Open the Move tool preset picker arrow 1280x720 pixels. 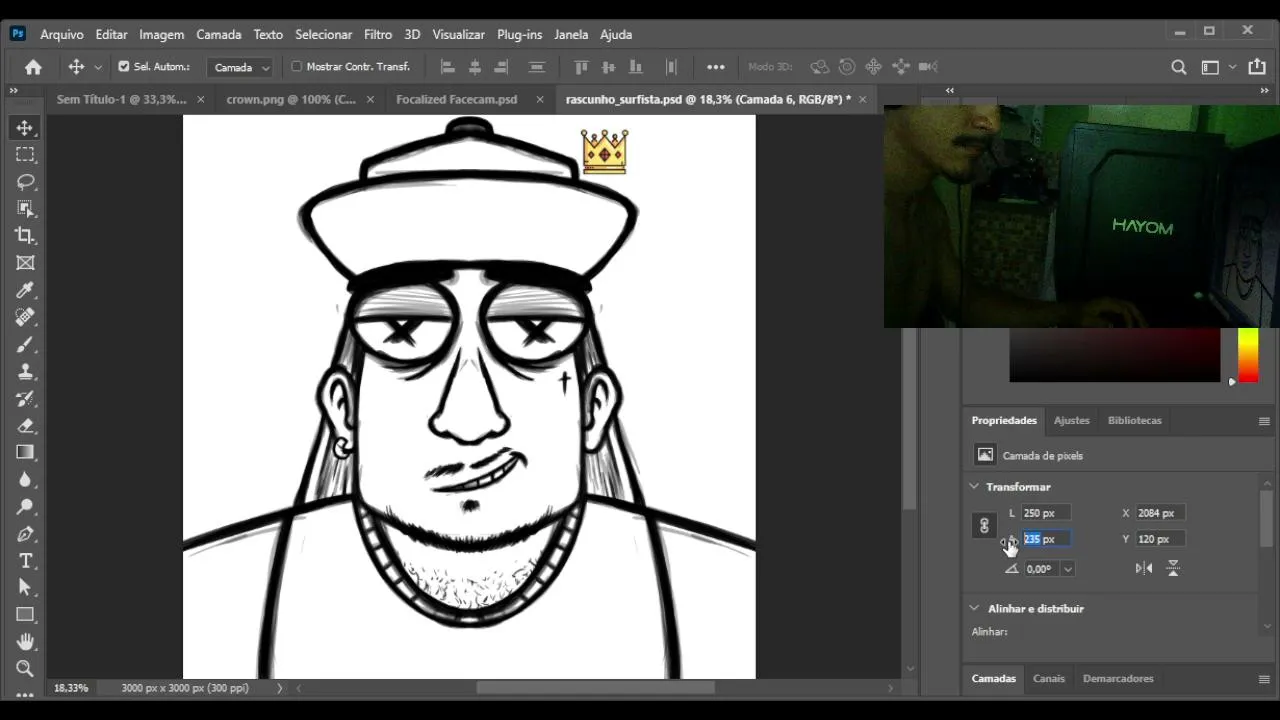coord(98,67)
